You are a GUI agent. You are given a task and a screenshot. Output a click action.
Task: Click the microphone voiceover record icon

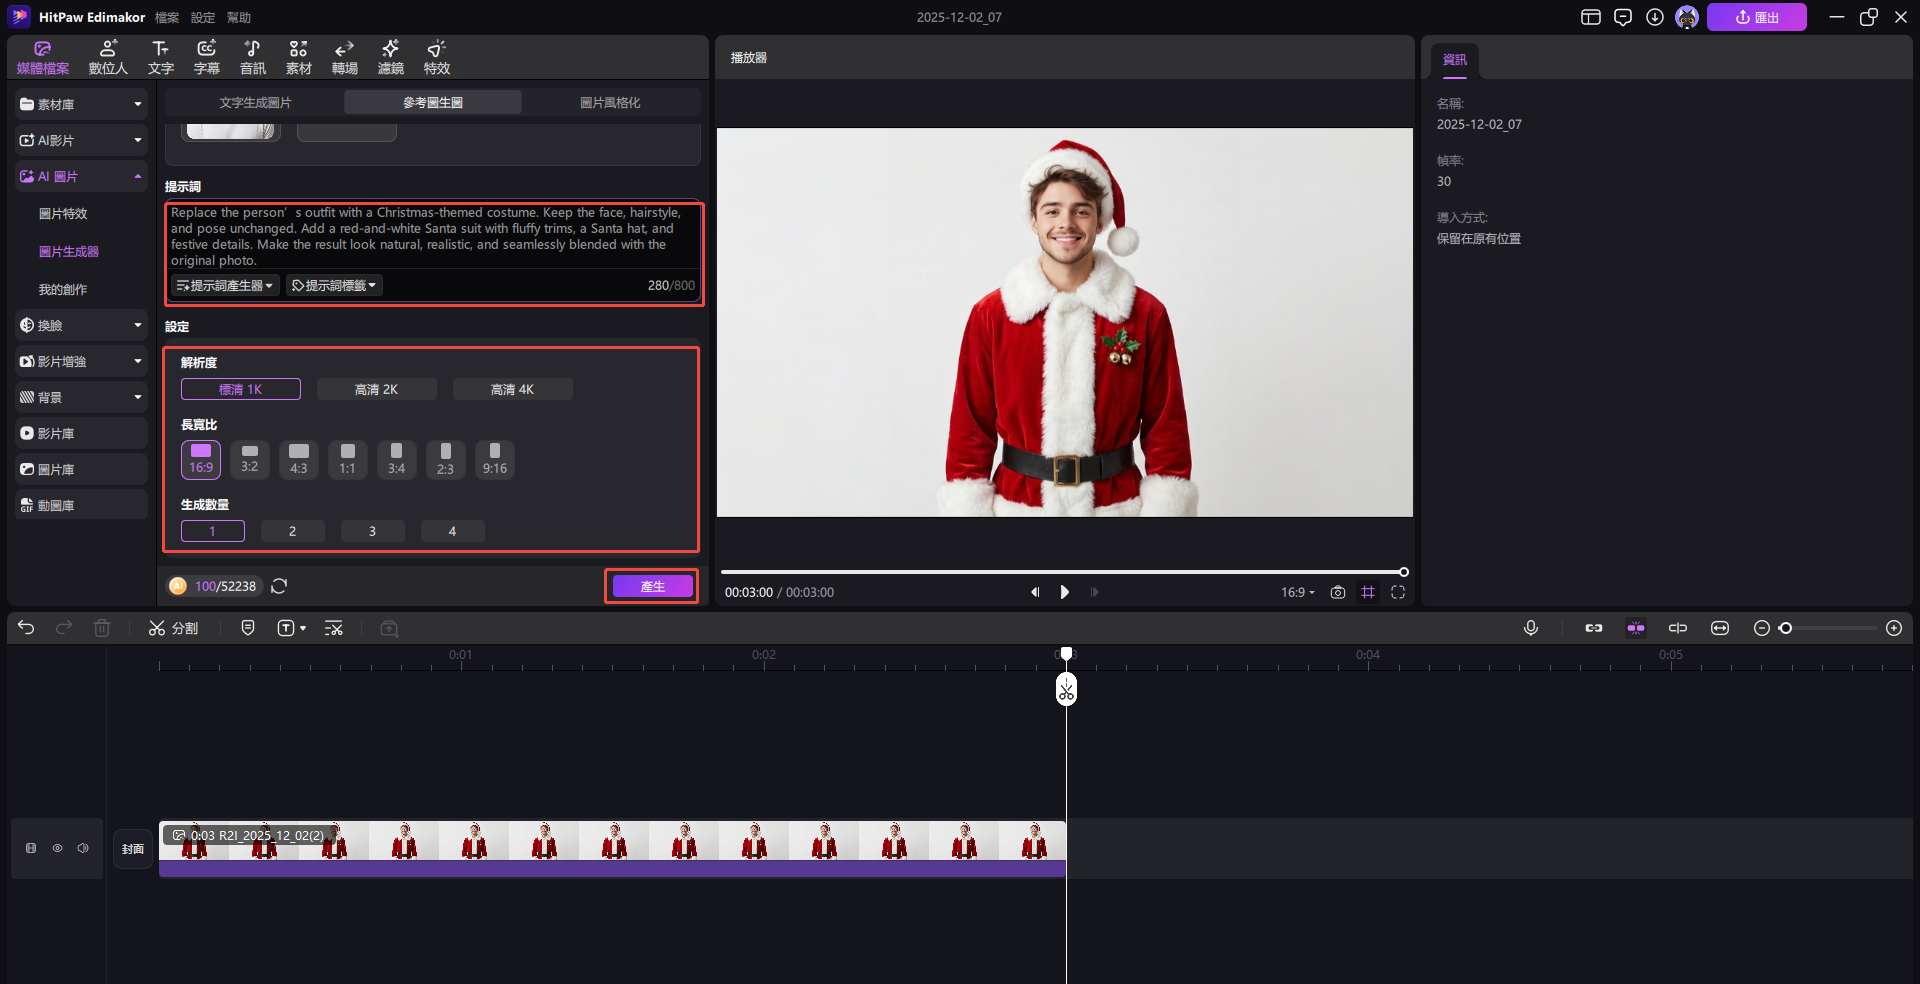pyautogui.click(x=1530, y=628)
